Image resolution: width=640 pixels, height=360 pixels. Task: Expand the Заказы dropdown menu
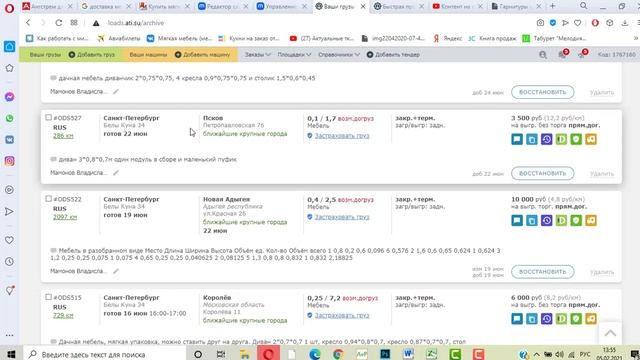click(258, 54)
